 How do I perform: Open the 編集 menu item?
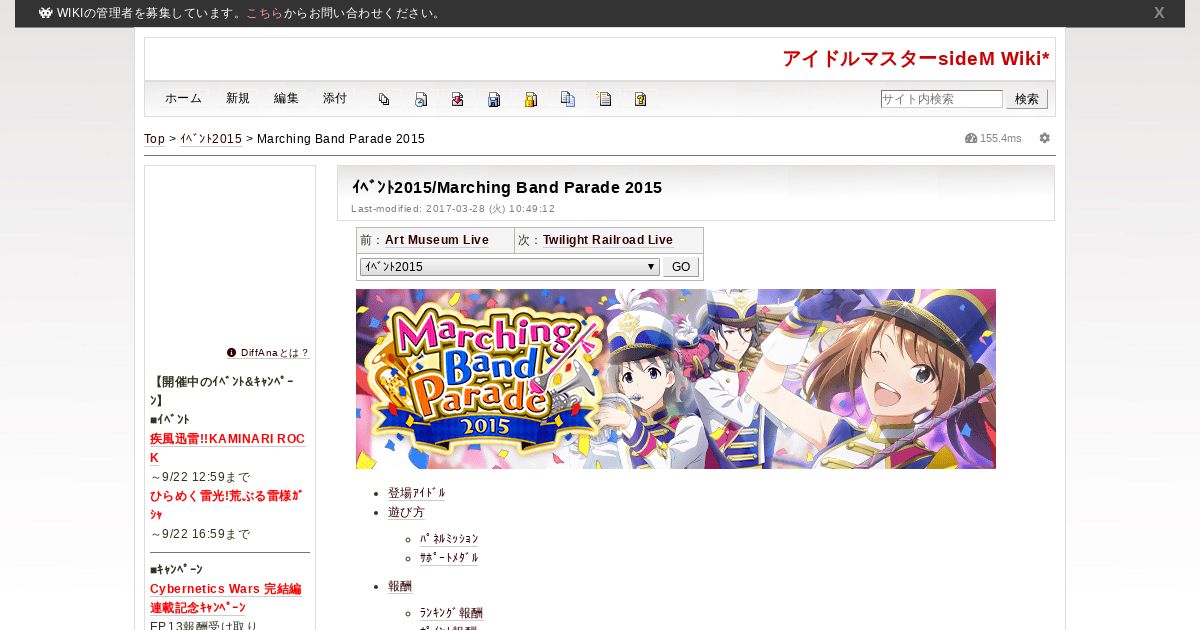(x=286, y=98)
